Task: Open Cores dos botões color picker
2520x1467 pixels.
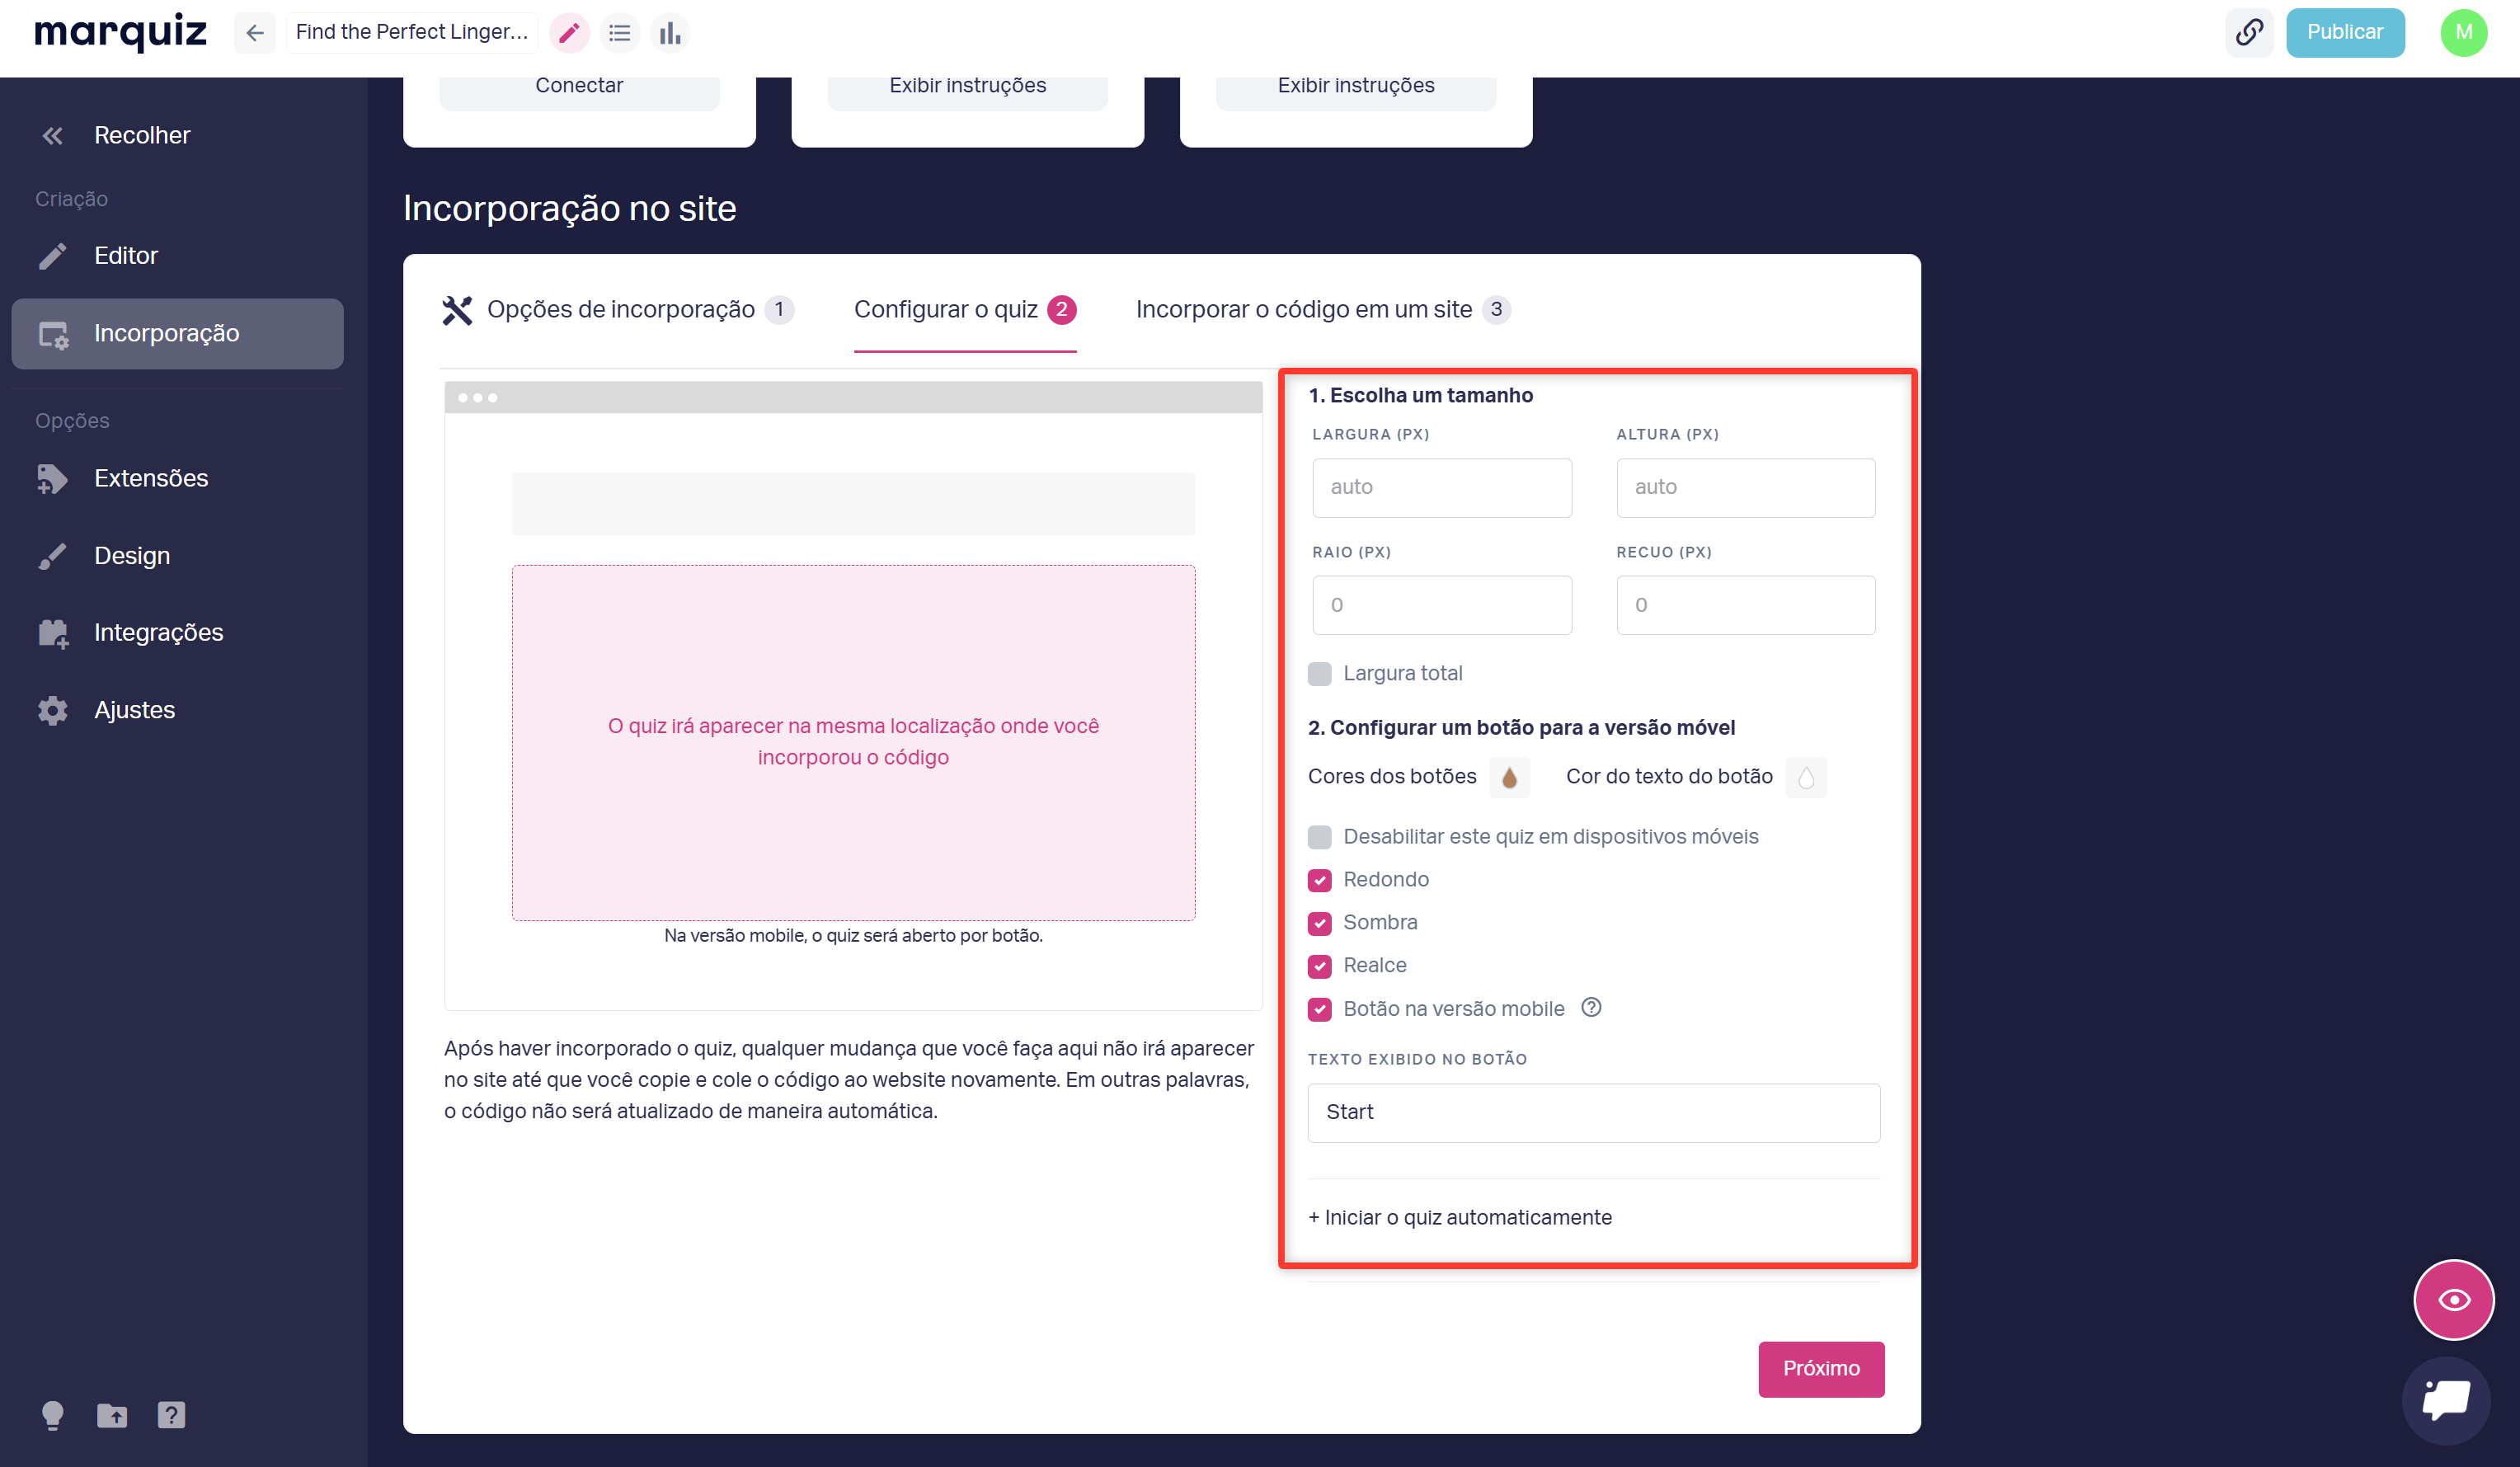Action: point(1508,777)
